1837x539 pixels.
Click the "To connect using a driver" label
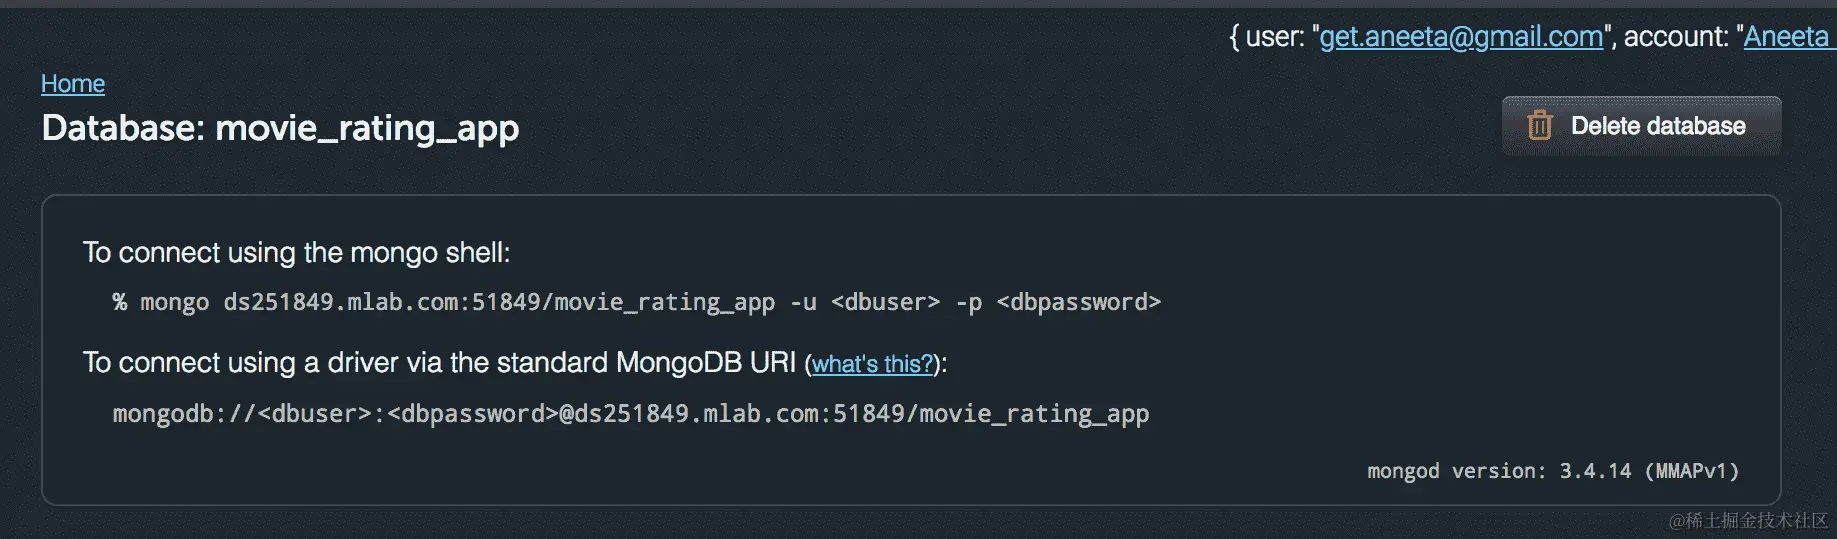439,363
